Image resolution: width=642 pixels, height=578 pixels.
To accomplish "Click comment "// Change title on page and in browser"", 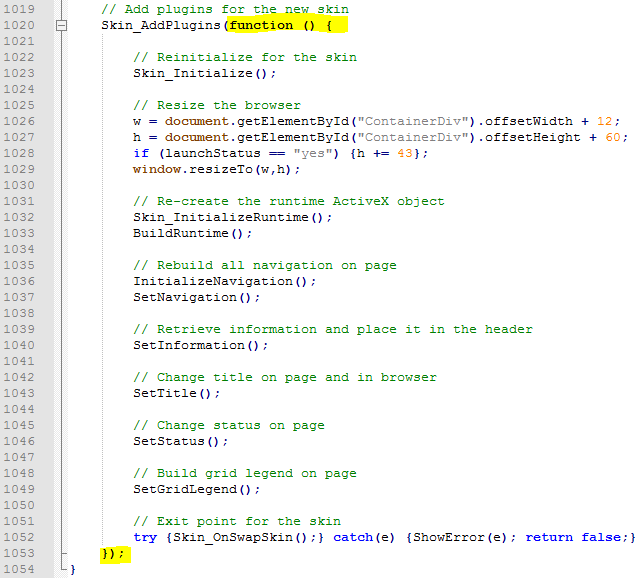I will (285, 377).
